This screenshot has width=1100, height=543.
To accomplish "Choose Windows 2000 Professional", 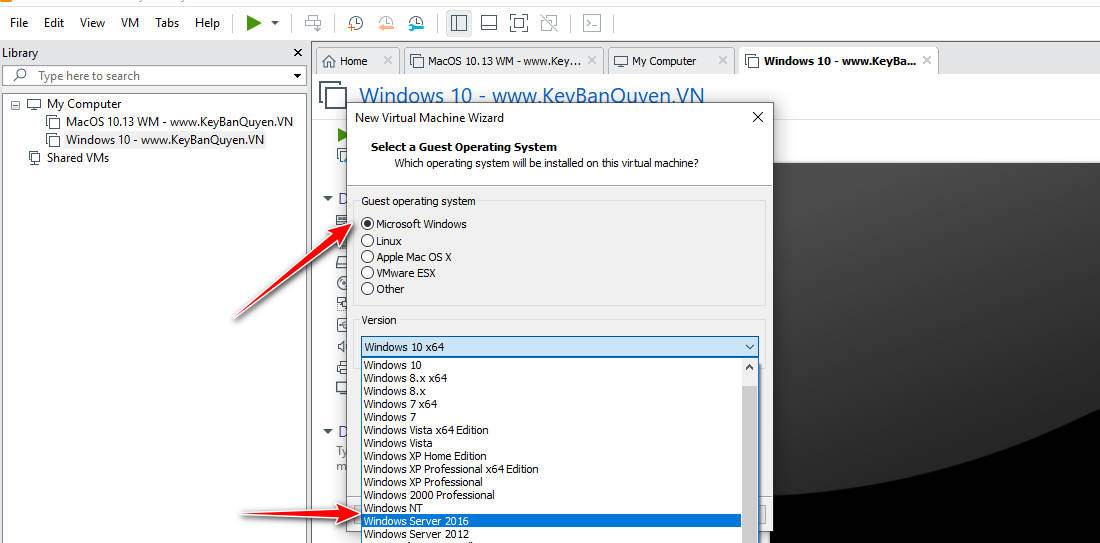I will (551, 495).
